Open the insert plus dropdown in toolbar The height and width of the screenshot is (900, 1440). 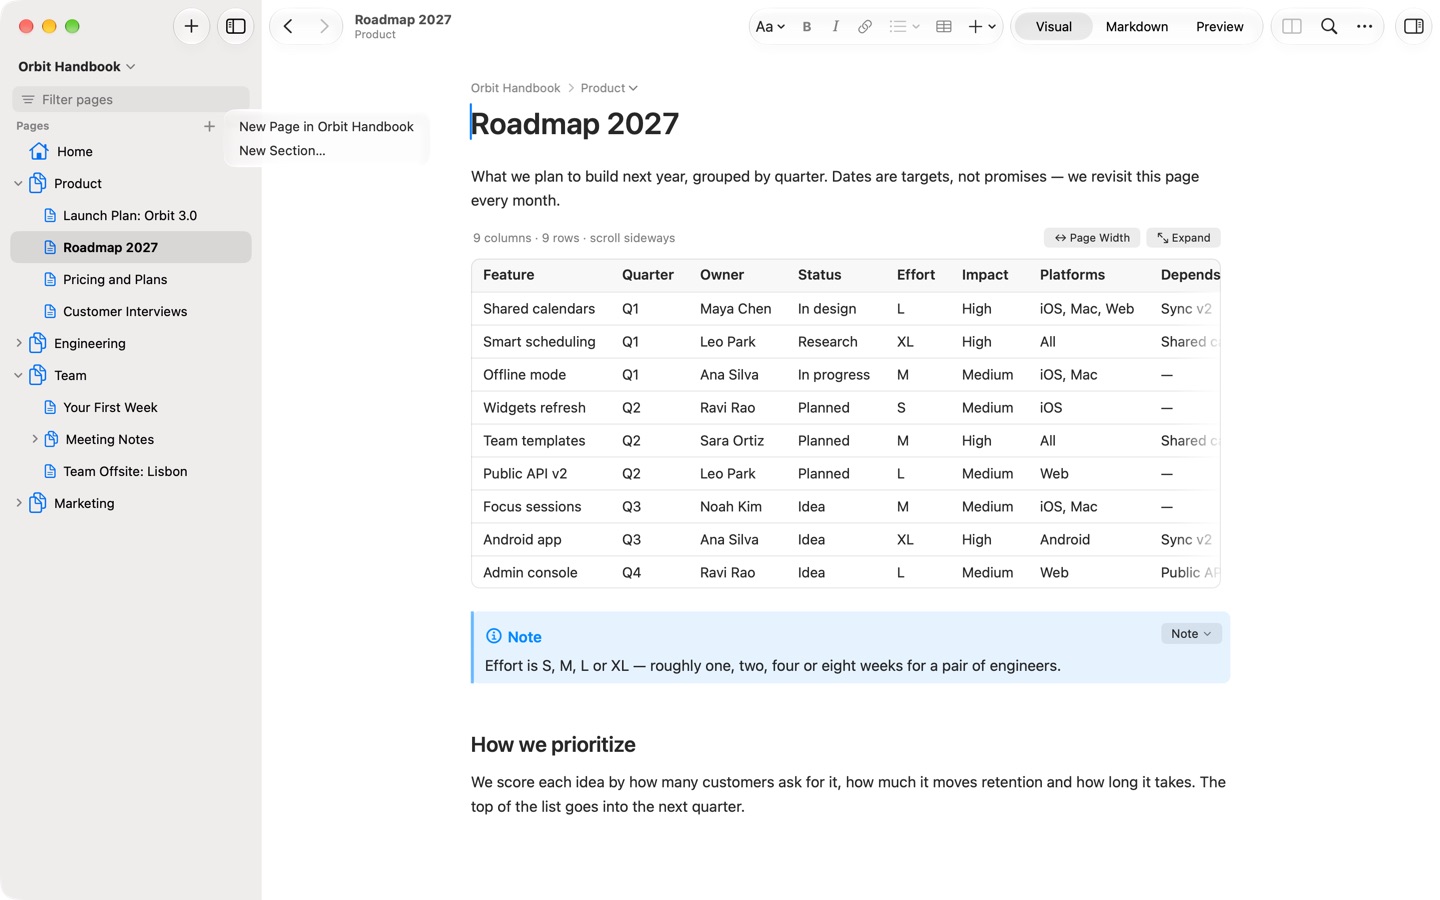coord(982,27)
